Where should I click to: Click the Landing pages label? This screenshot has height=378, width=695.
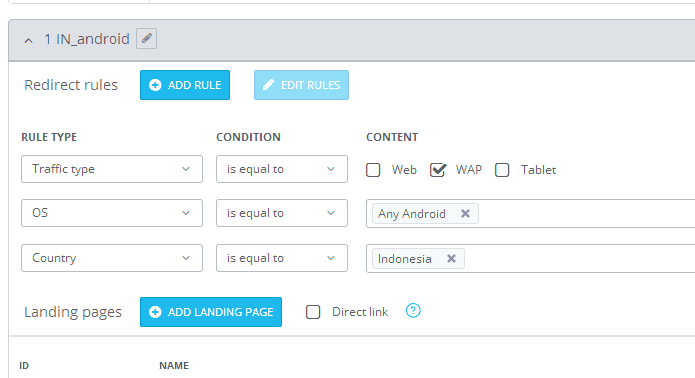coord(73,312)
